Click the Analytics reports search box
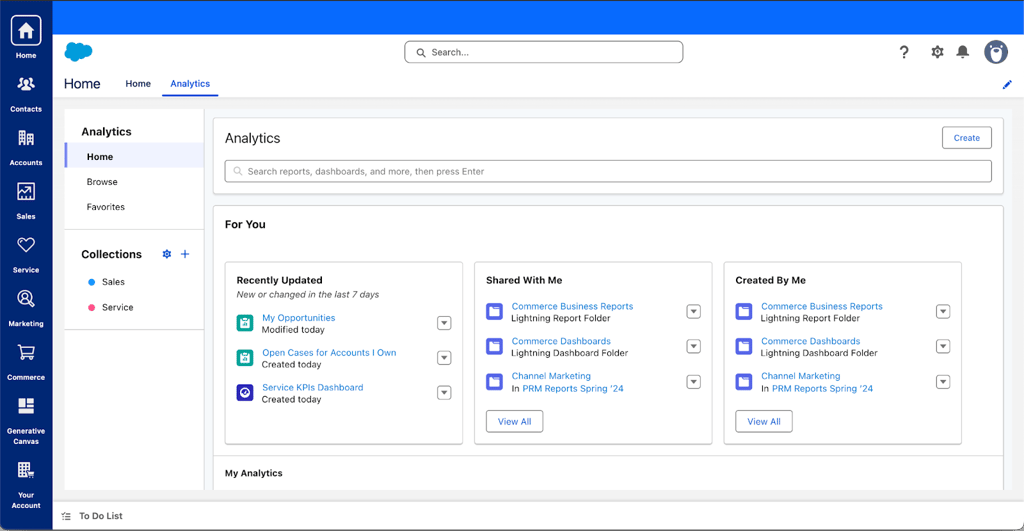This screenshot has height=531, width=1024. 608,171
